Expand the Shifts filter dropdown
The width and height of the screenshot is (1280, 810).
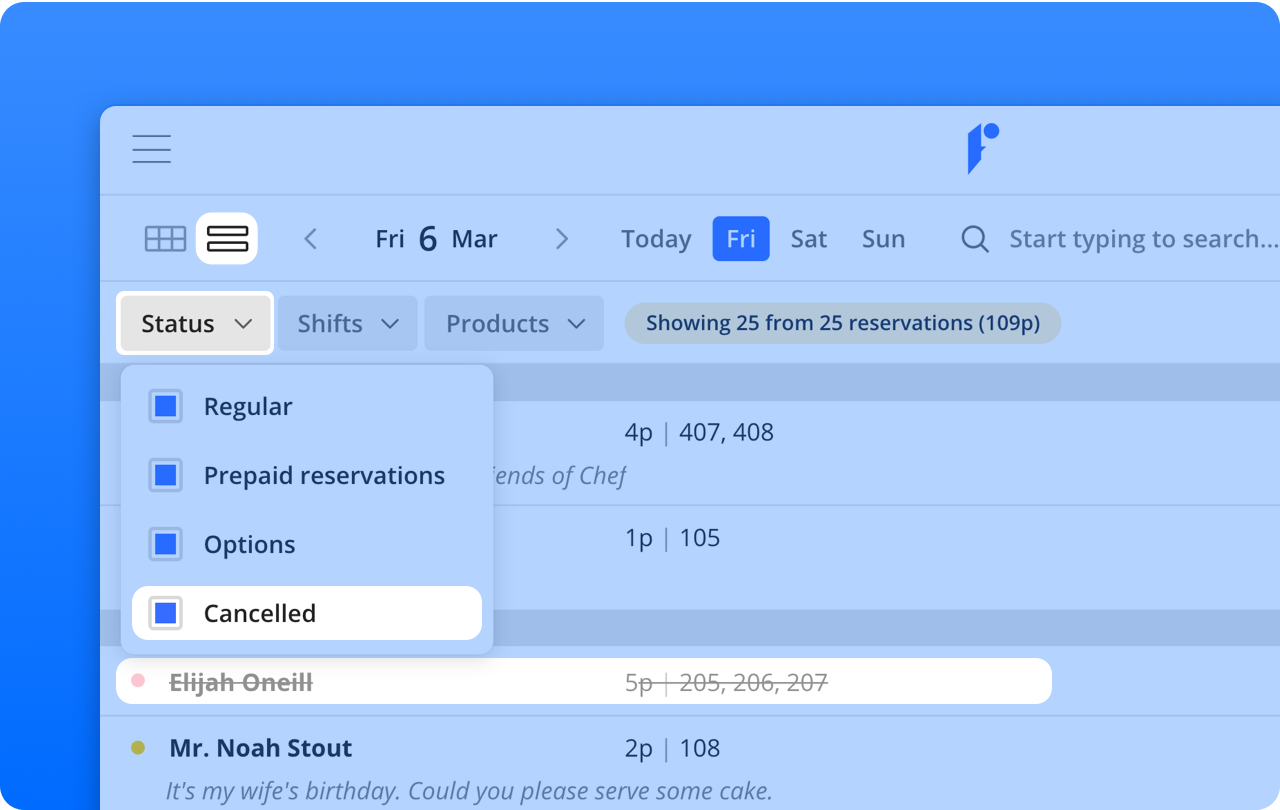coord(348,323)
